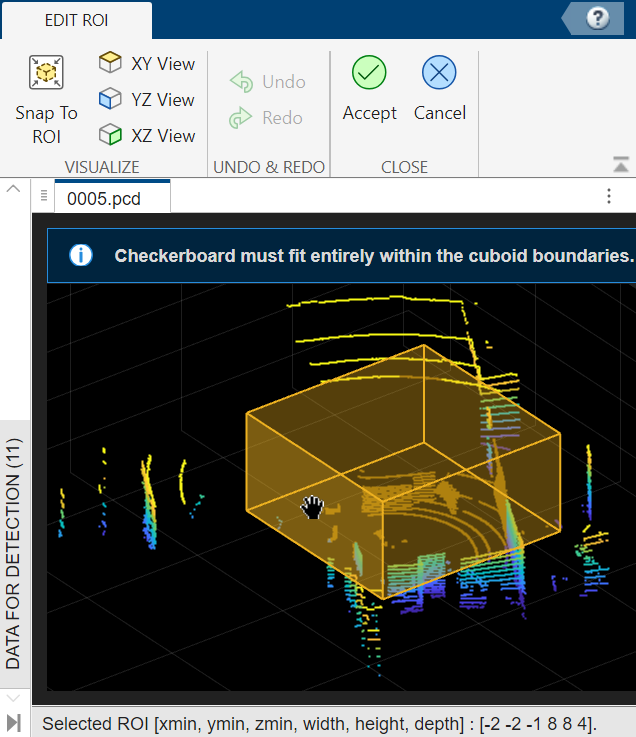The image size is (636, 737).
Task: Click the info icon in the checkerboard banner
Action: pos(81,256)
